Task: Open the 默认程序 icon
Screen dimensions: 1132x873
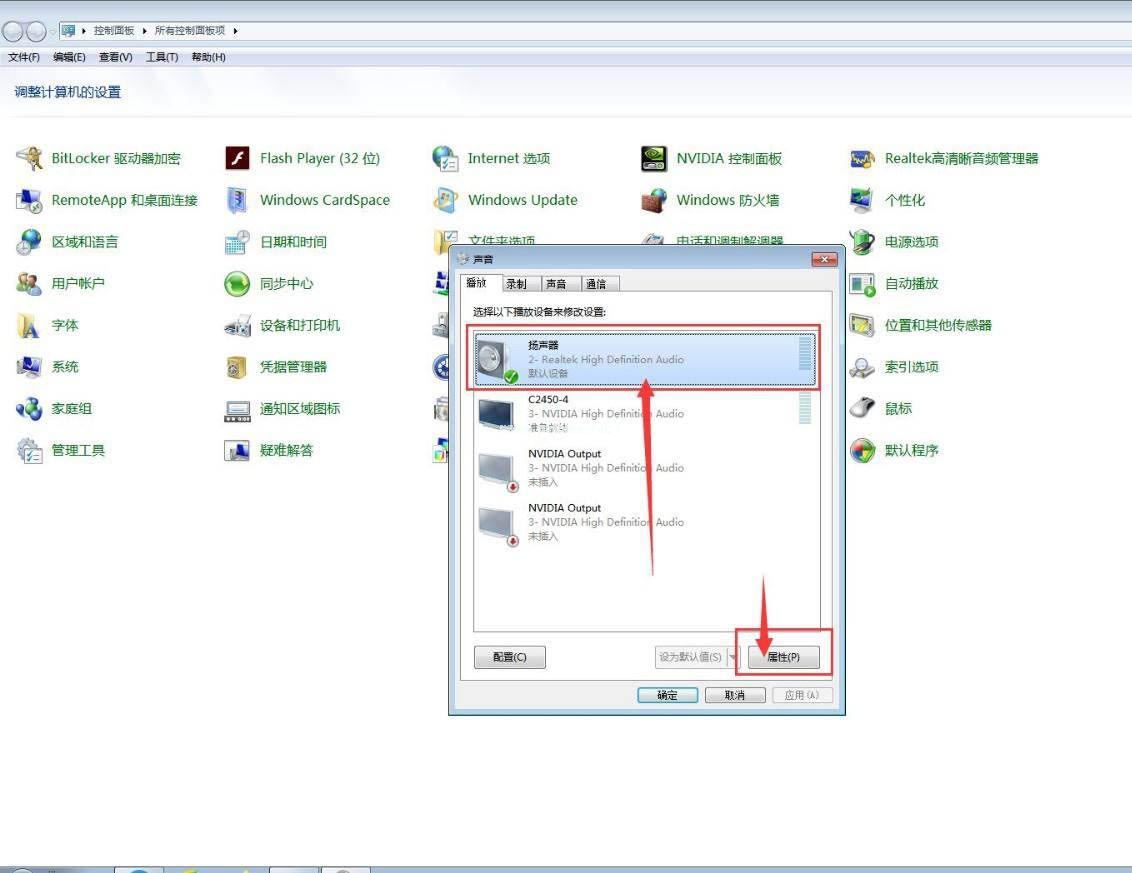Action: pyautogui.click(x=863, y=451)
